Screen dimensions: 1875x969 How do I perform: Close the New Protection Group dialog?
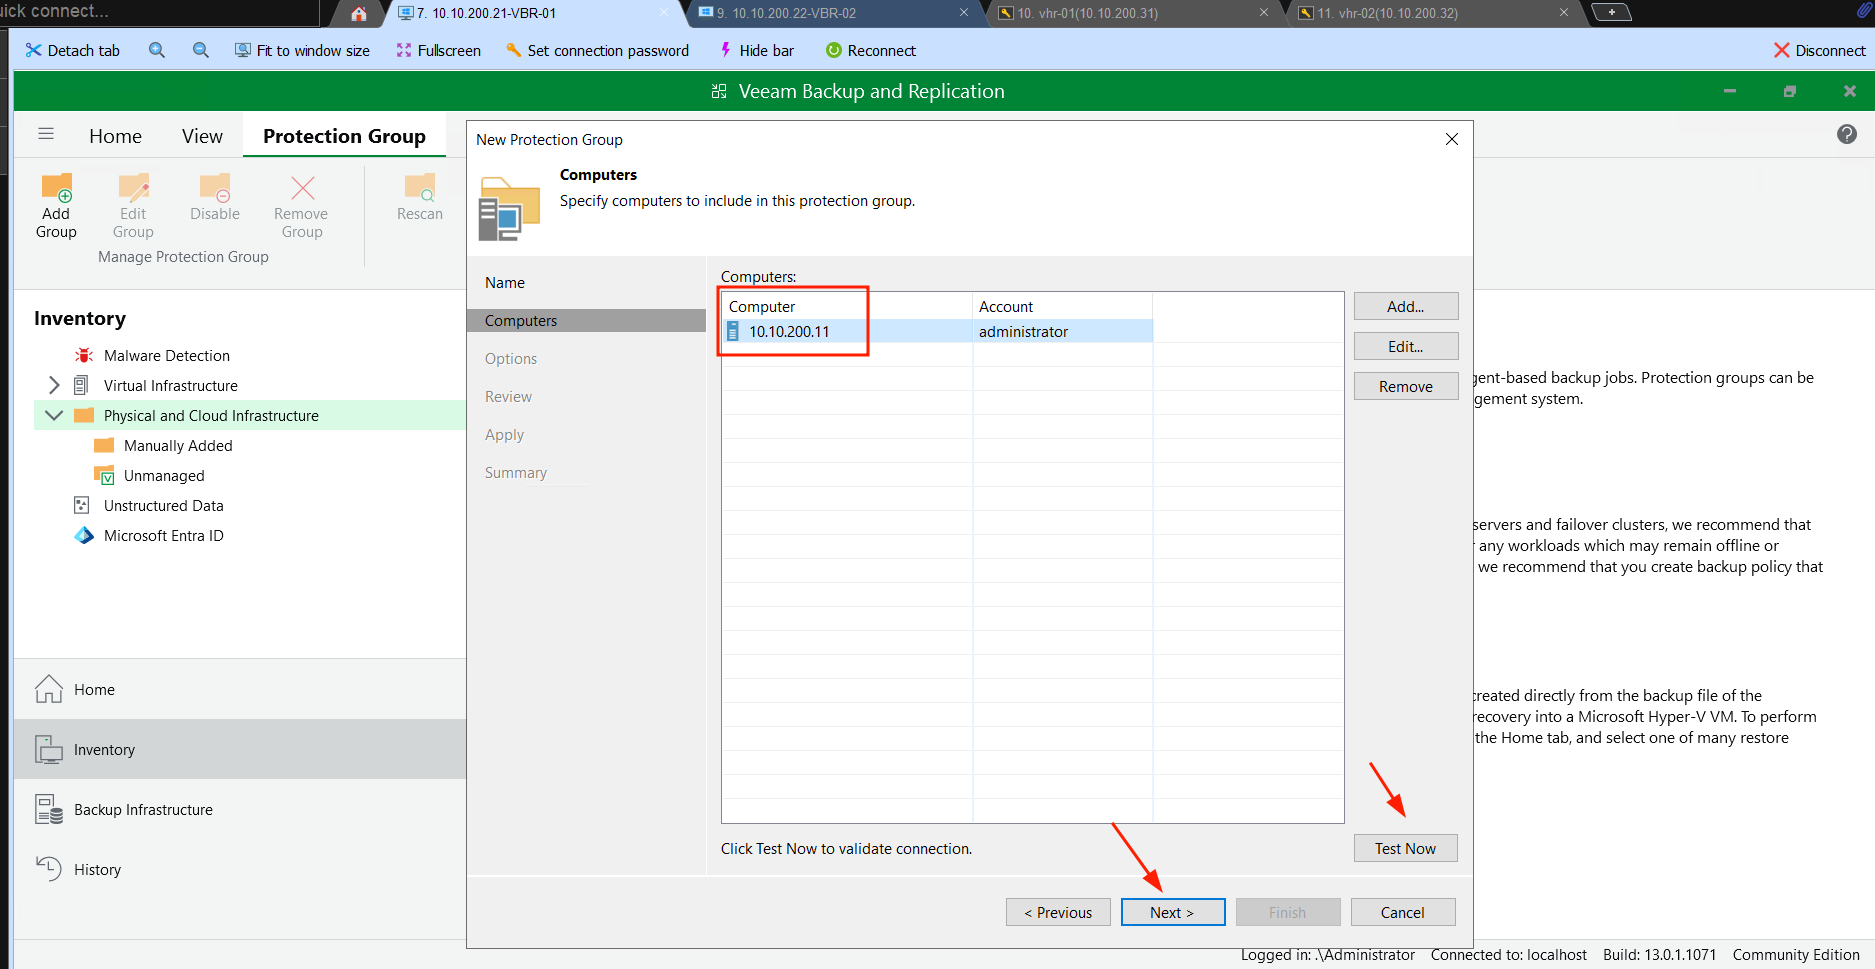(x=1451, y=139)
